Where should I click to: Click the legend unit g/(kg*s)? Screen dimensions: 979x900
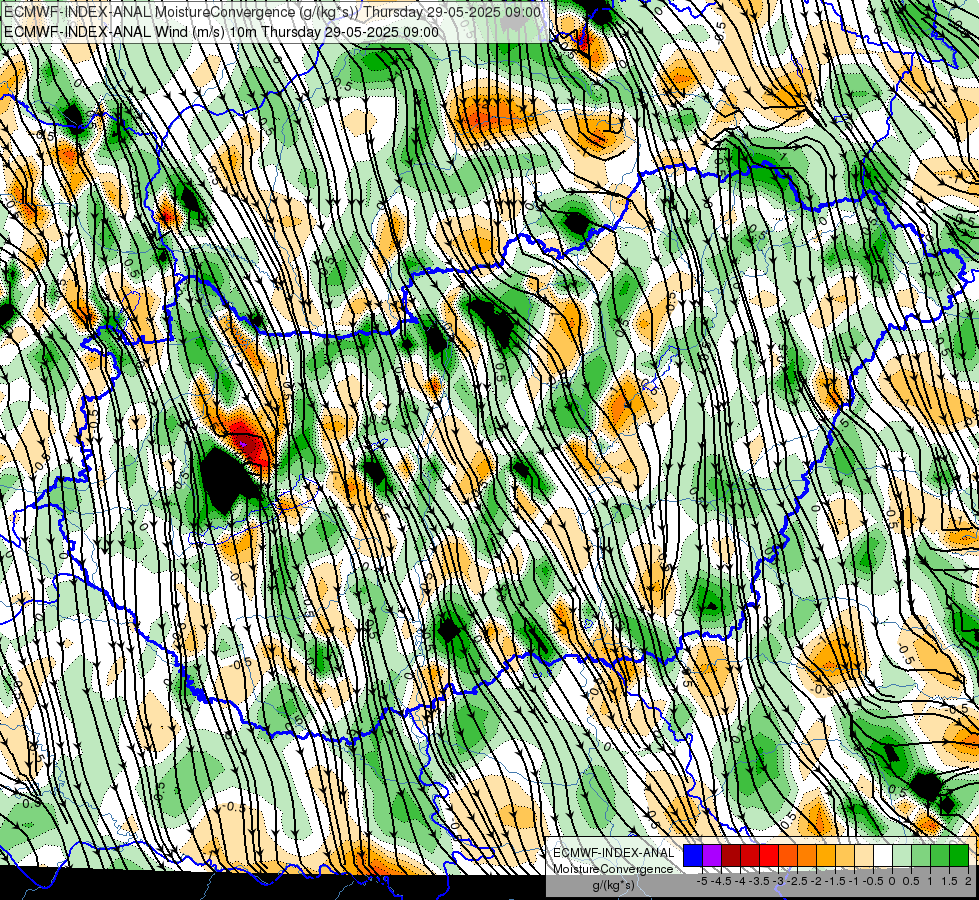point(613,885)
